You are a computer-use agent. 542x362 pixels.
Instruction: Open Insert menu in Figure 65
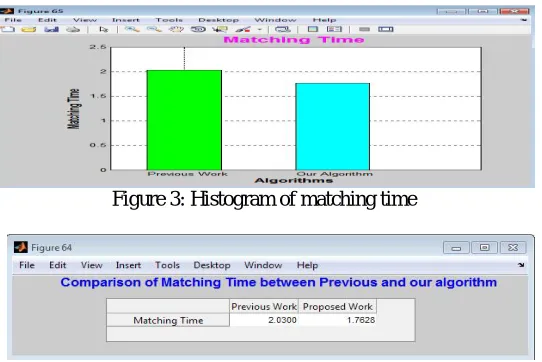[126, 20]
